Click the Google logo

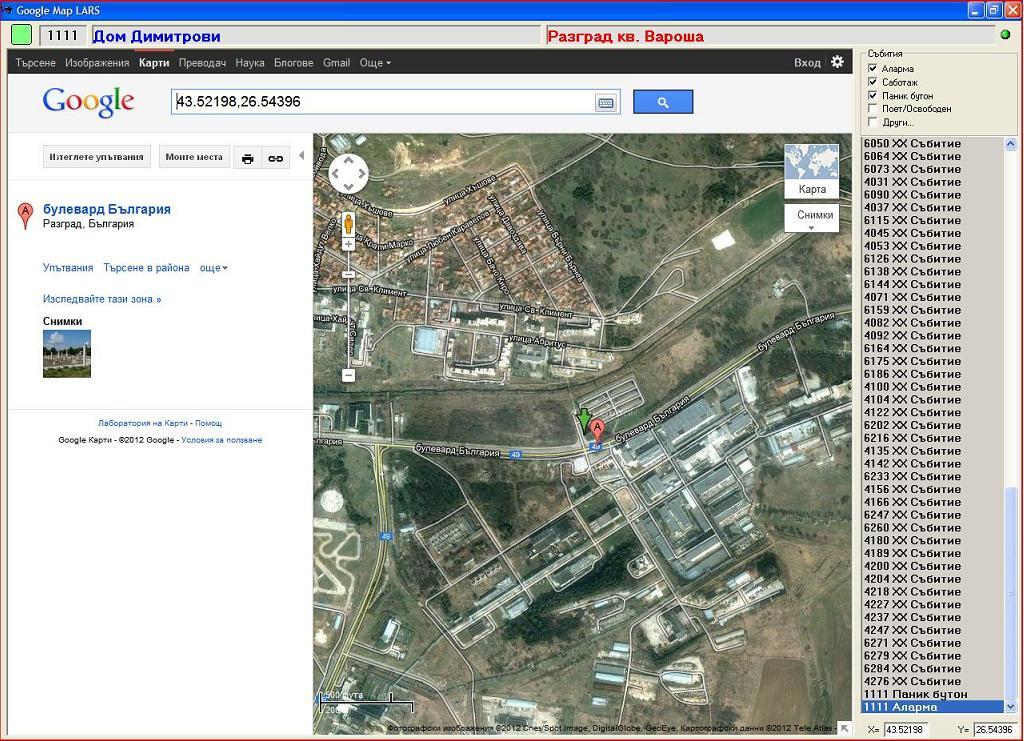pos(88,102)
